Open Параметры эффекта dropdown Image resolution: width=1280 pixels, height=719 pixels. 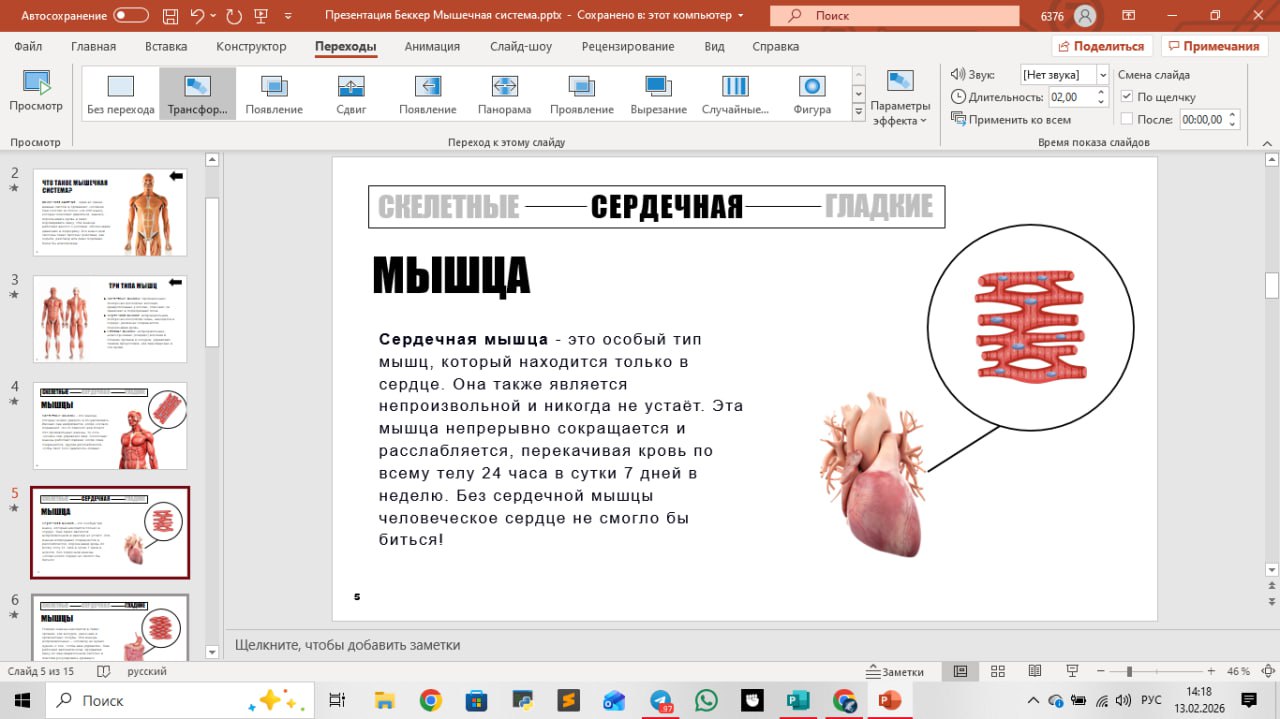coord(900,97)
